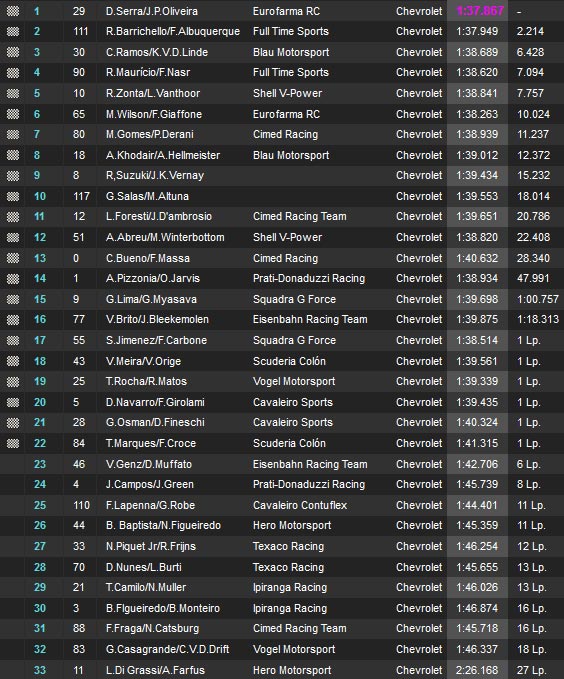This screenshot has height=679, width=564.
Task: Click the flag icon for R.Zonta/L.Vanthoor
Action: [x=13, y=93]
